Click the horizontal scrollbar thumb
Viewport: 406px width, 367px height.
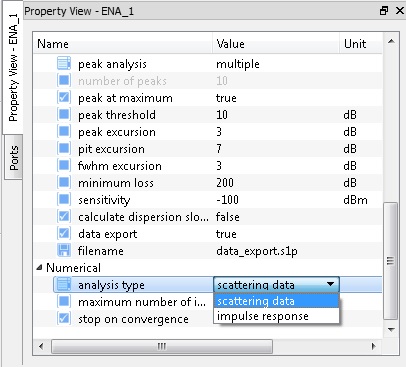(162, 346)
